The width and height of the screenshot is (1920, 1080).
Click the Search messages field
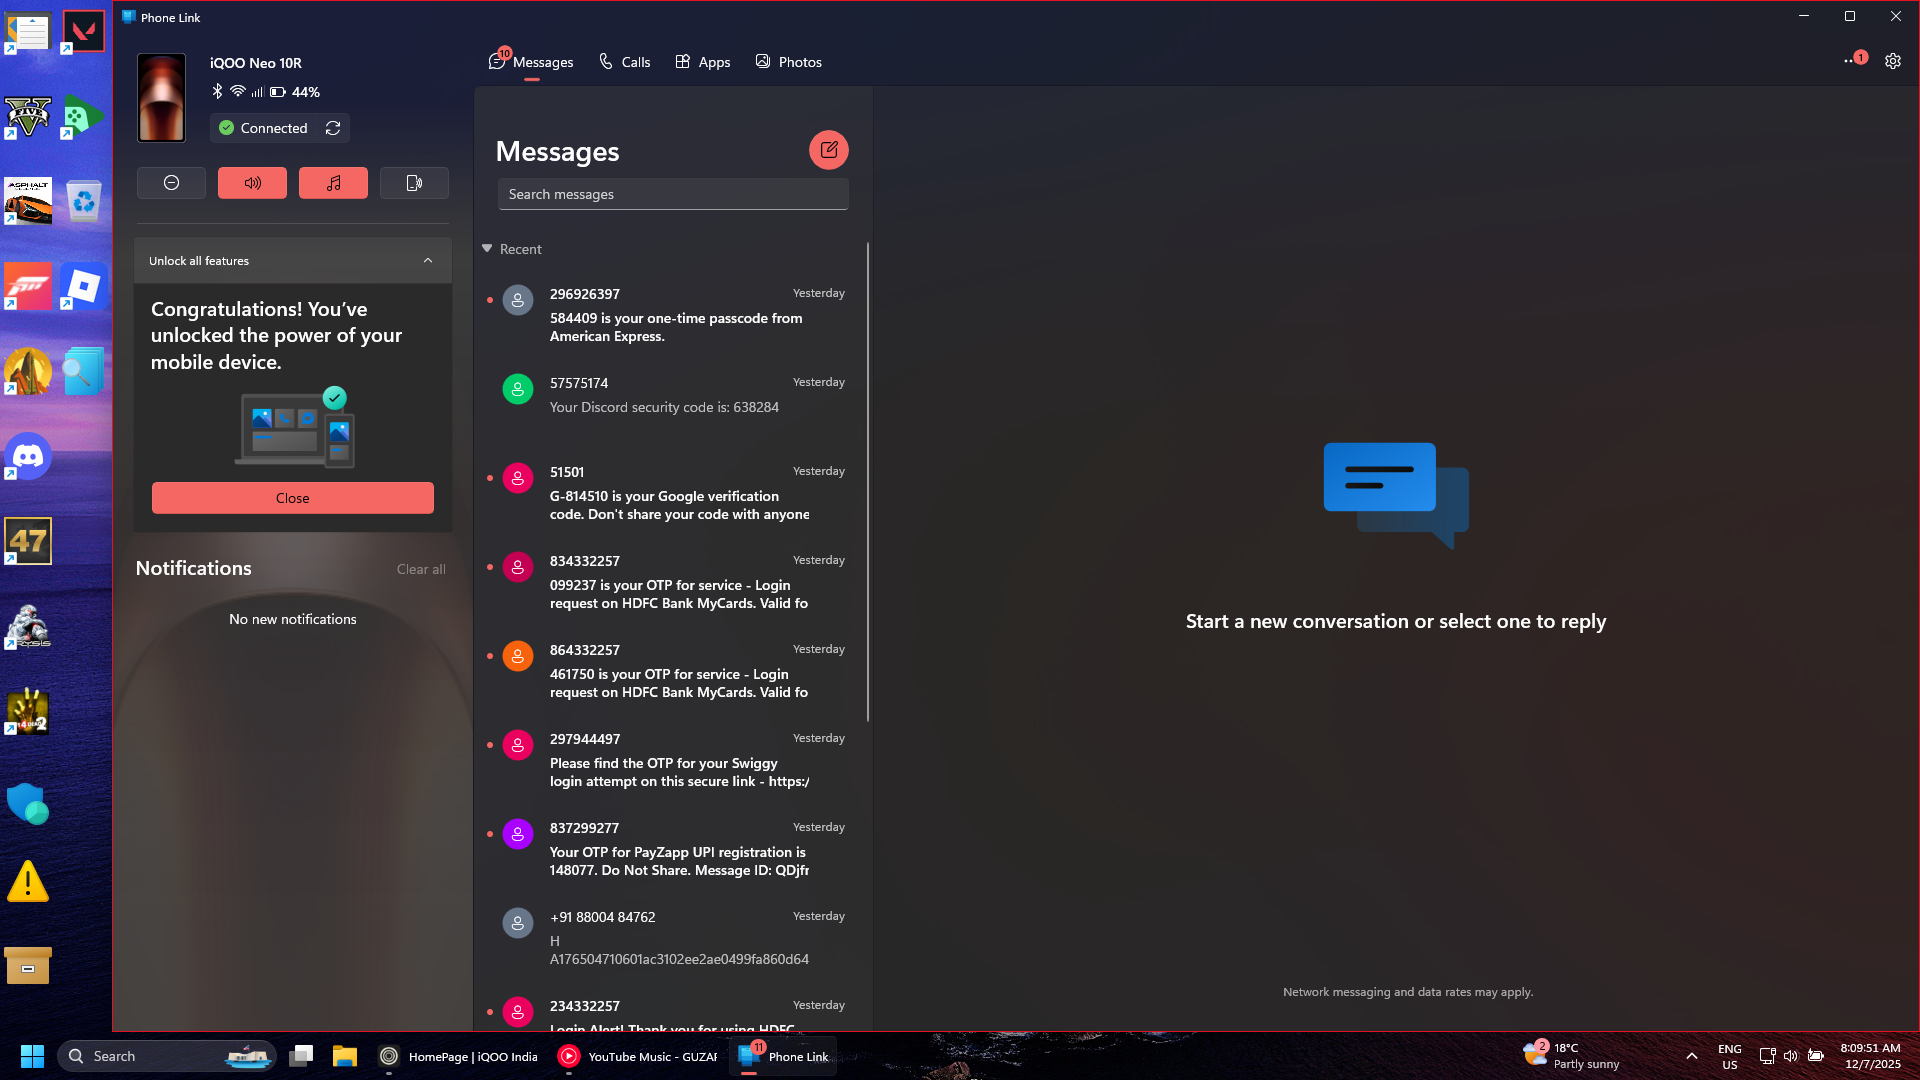(x=672, y=194)
